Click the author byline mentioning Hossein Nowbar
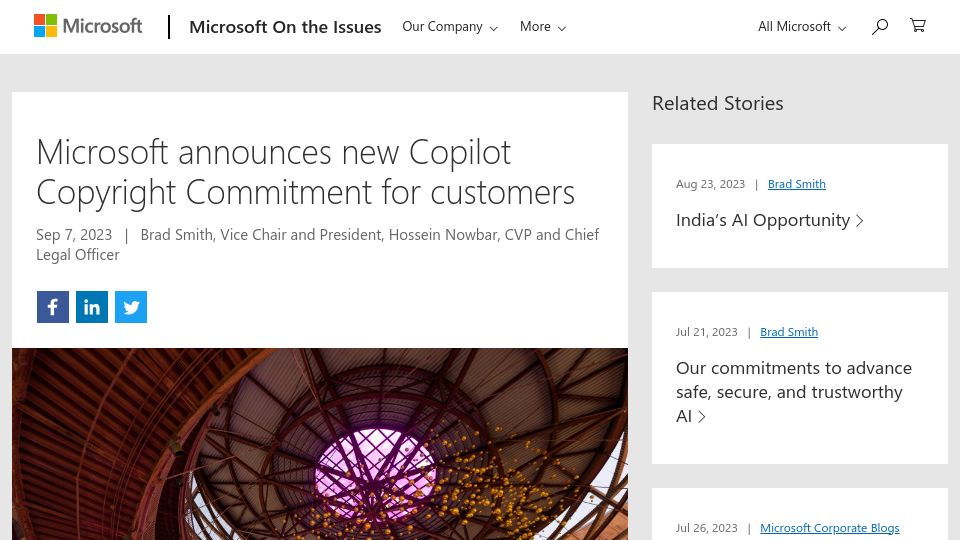 (x=317, y=244)
